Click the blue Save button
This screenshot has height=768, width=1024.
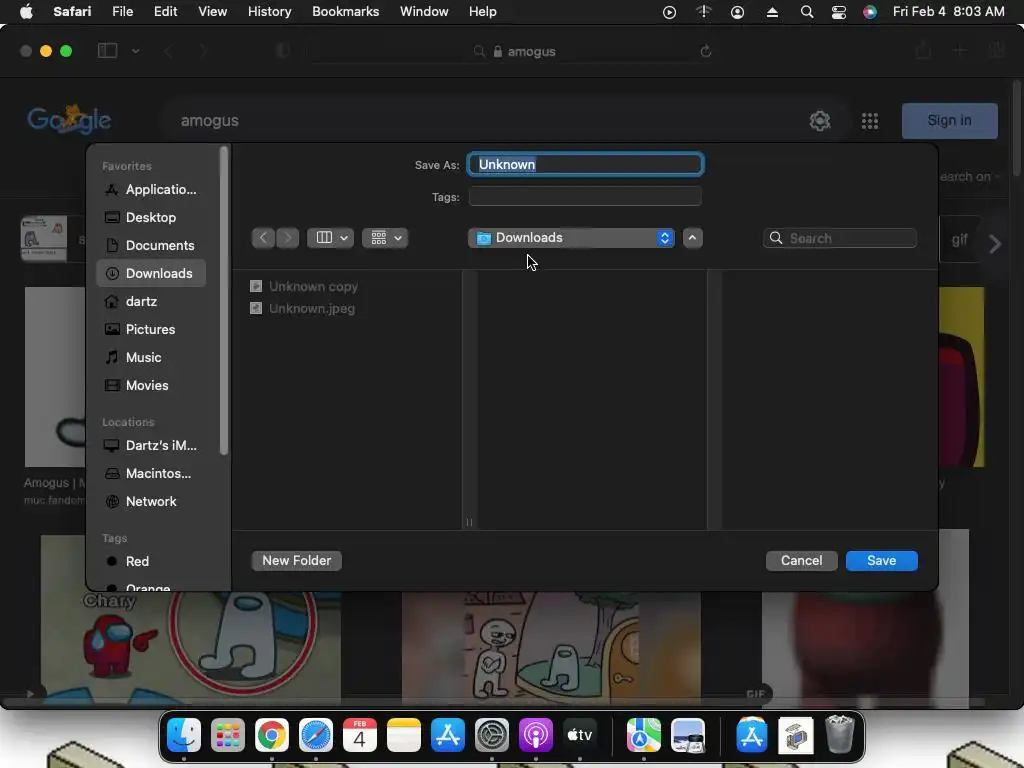pyautogui.click(x=882, y=561)
